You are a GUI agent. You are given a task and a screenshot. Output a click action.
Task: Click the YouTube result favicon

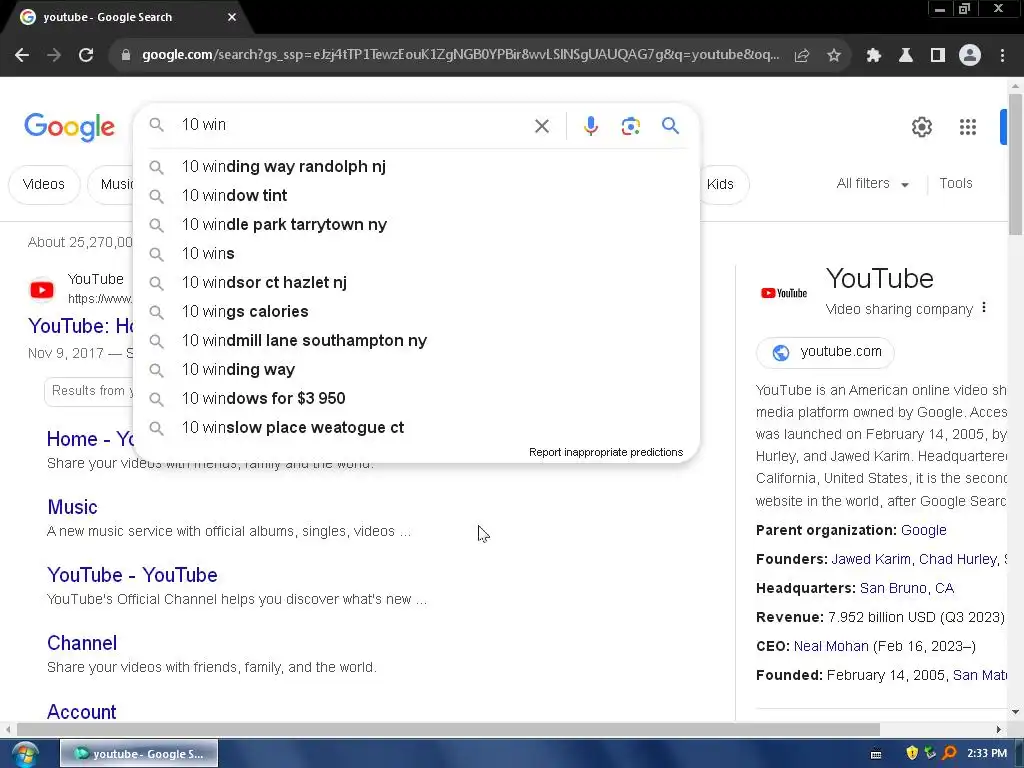click(42, 289)
